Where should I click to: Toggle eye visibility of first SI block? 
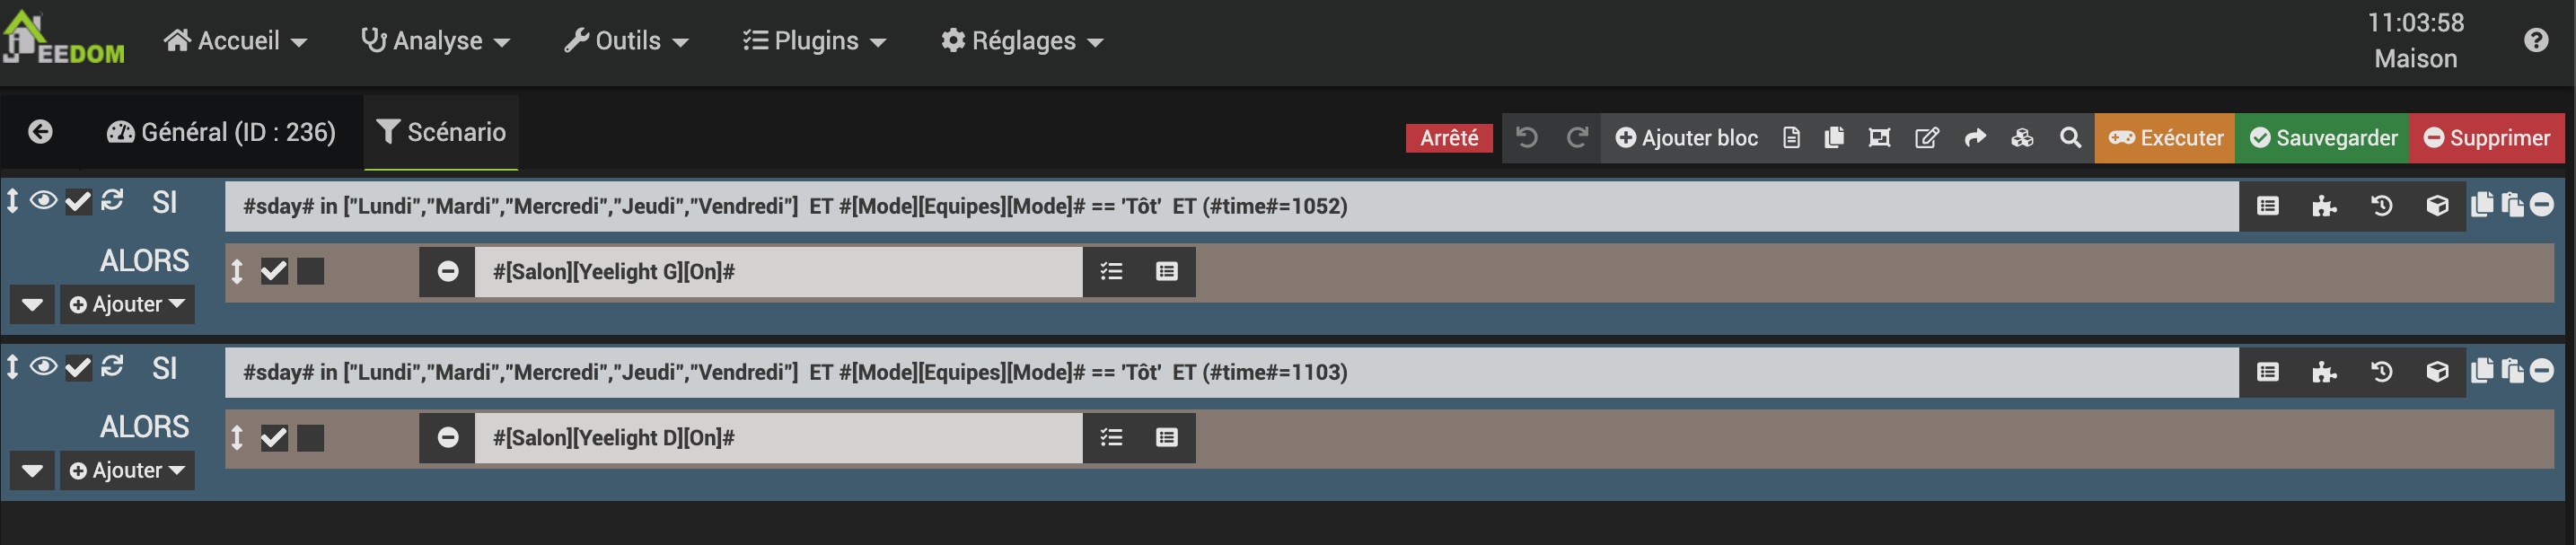pyautogui.click(x=42, y=200)
